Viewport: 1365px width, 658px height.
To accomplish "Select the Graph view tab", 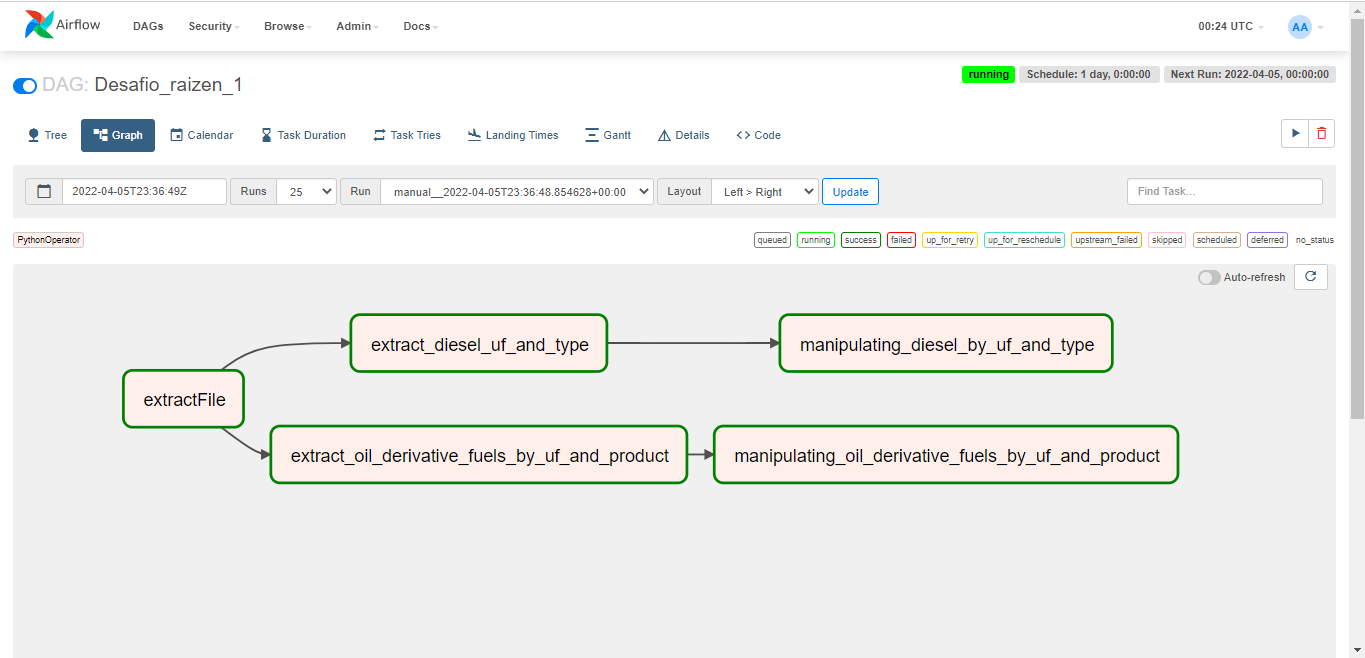I will [118, 135].
